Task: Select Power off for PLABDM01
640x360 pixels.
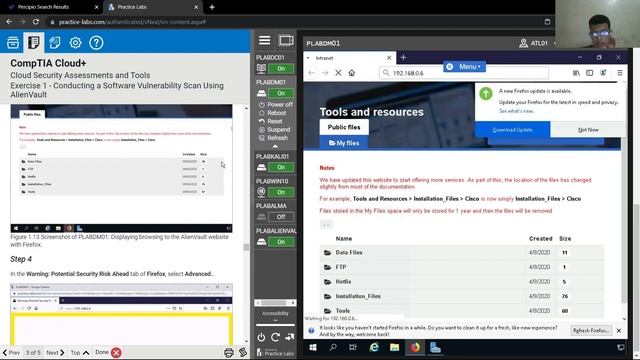Action: pos(276,104)
